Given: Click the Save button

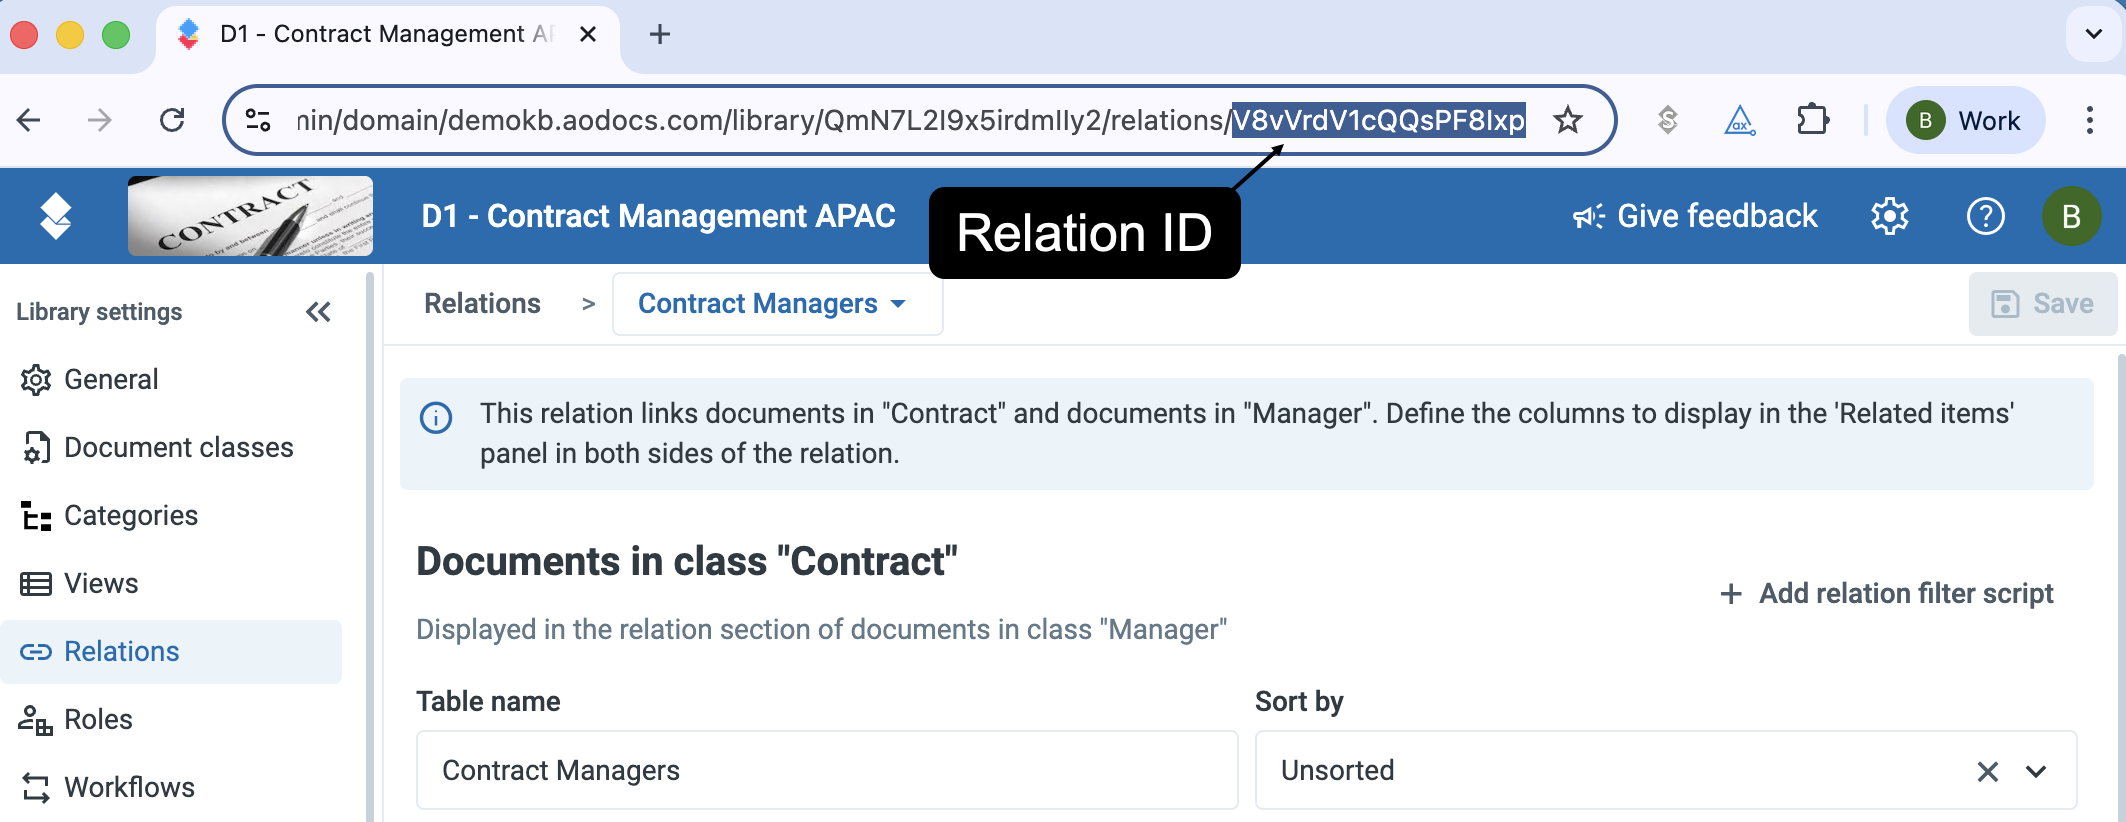Looking at the screenshot, I should 2042,304.
